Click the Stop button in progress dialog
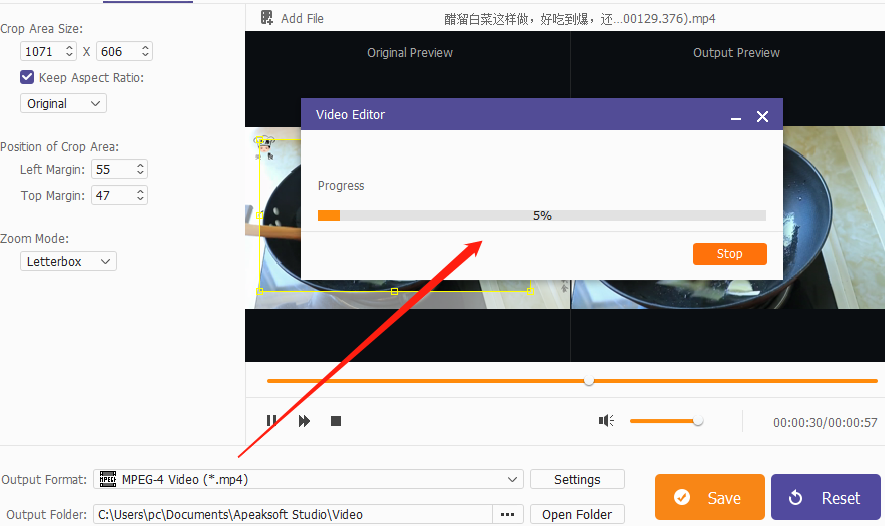The image size is (888, 526). (729, 254)
